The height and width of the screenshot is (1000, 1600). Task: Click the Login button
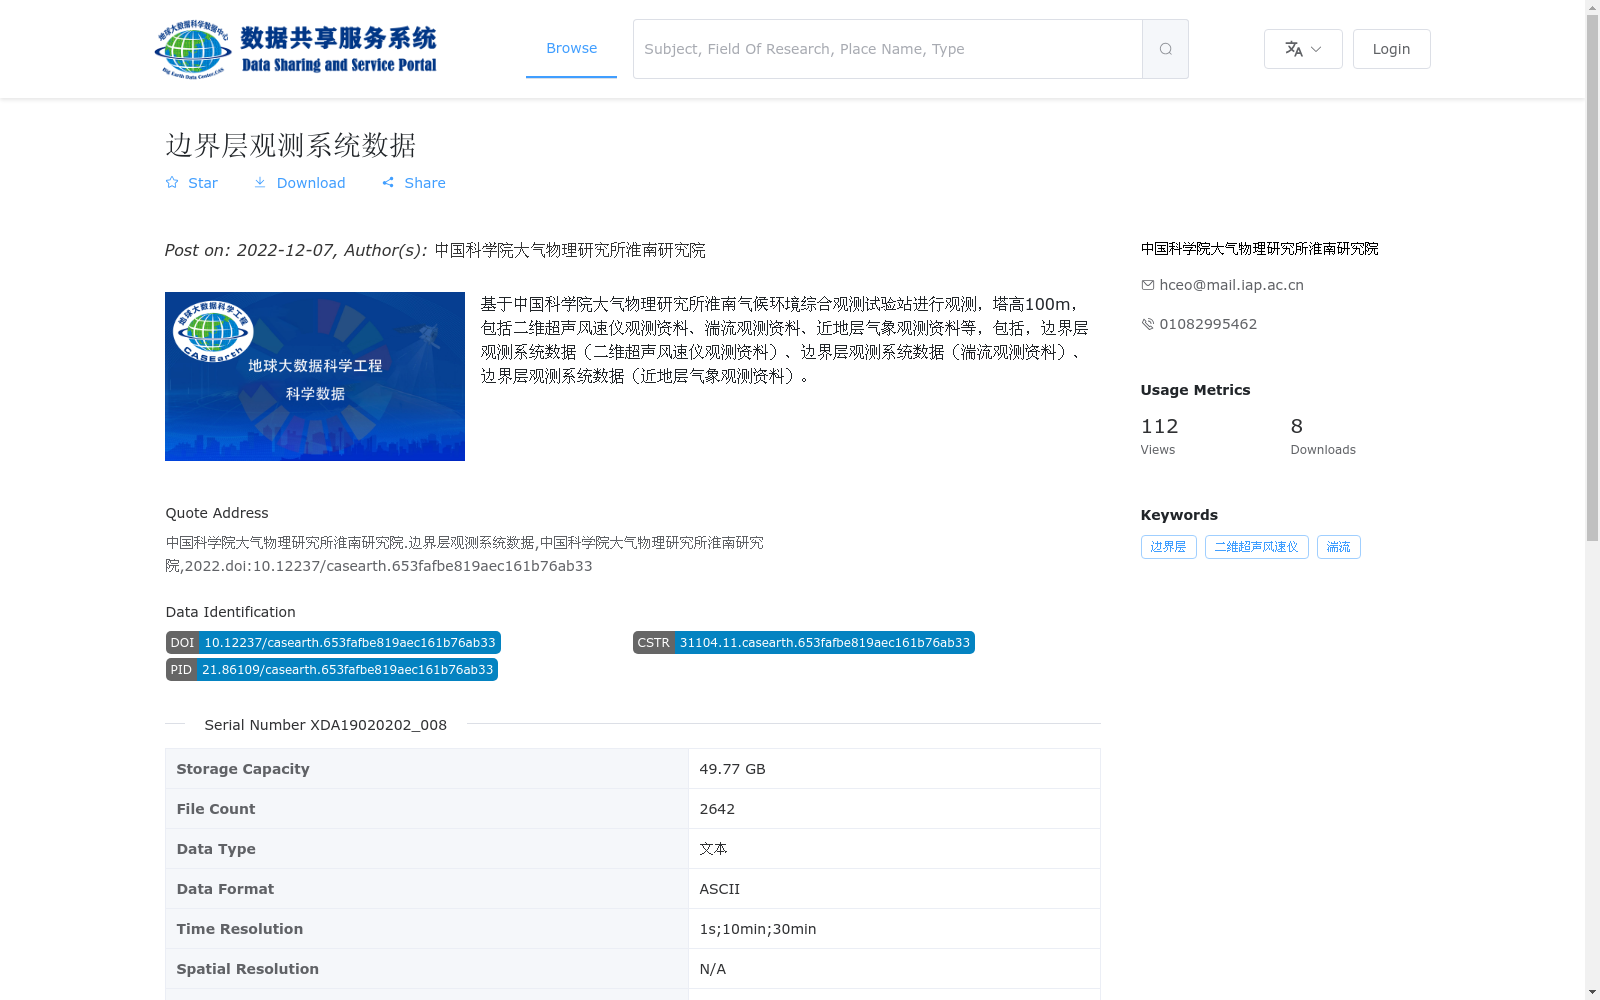coord(1391,49)
